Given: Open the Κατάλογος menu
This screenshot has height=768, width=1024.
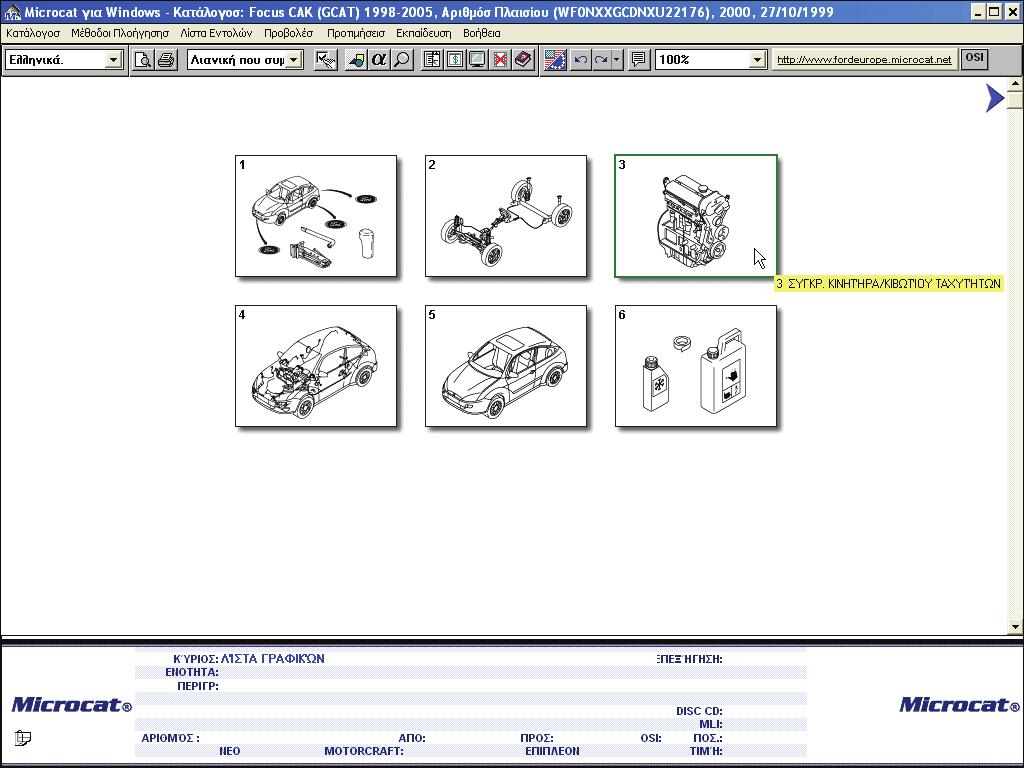Looking at the screenshot, I should pos(33,33).
